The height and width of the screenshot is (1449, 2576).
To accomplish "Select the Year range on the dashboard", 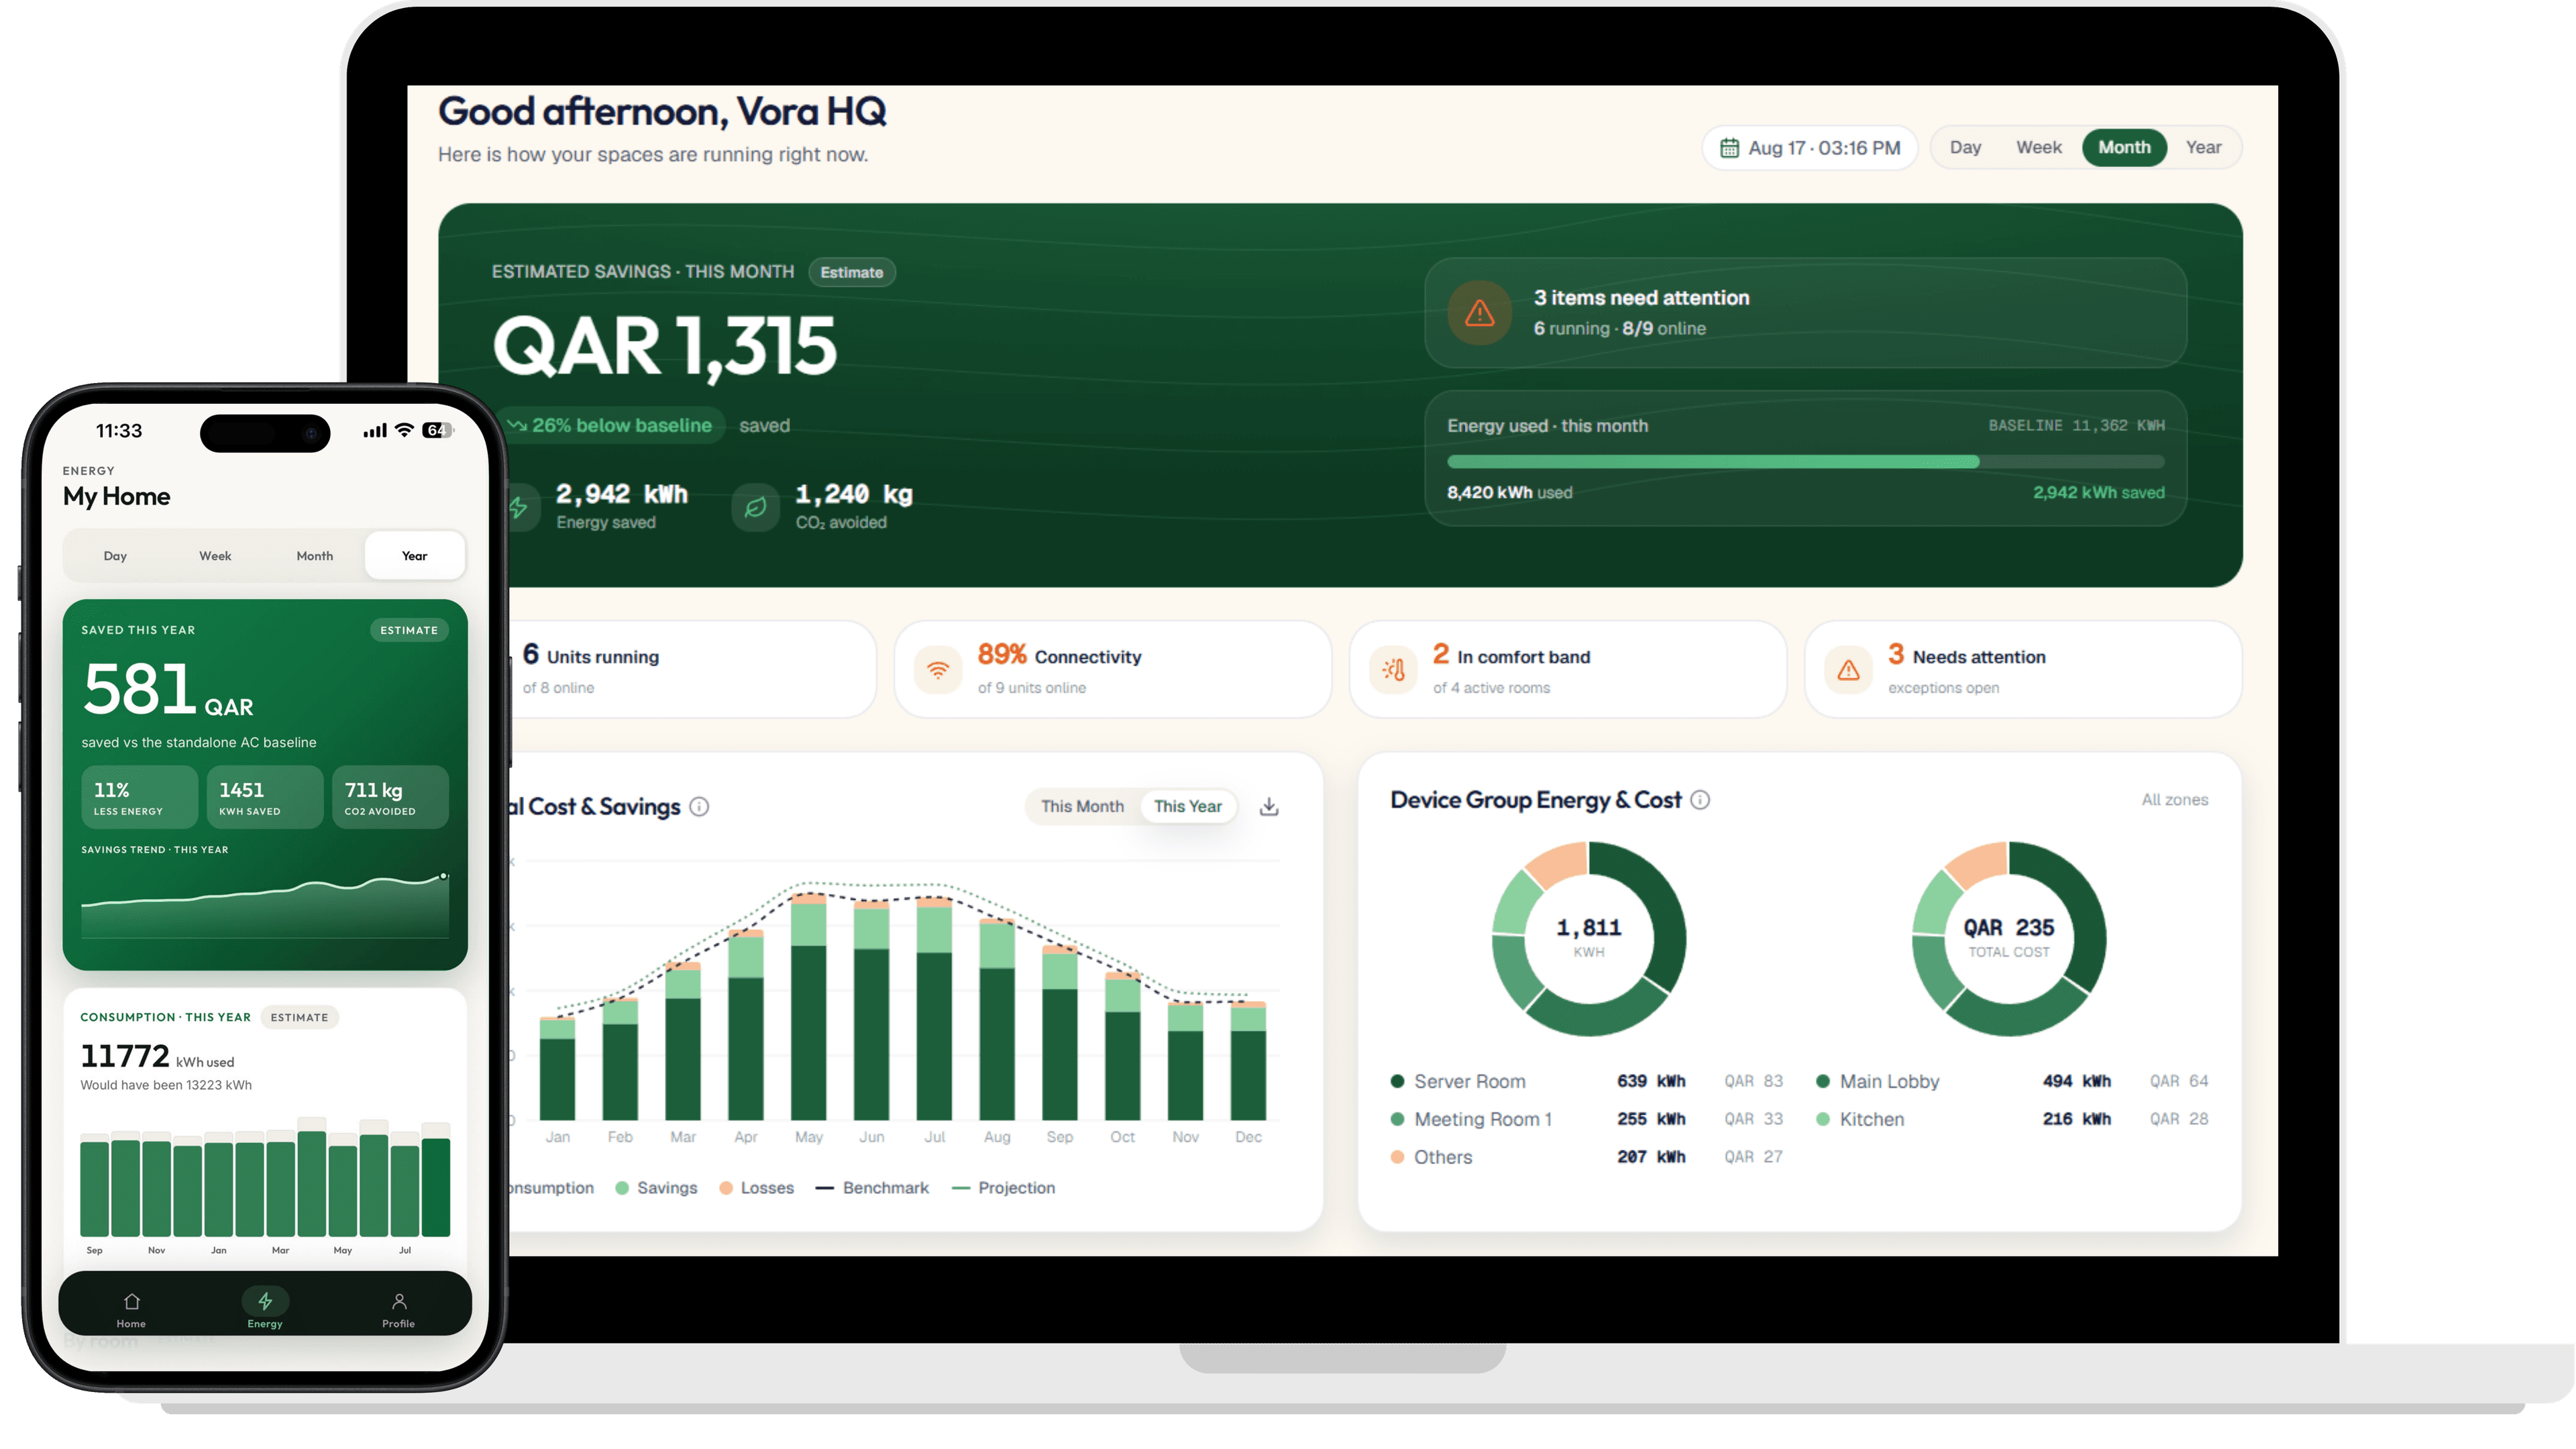I will click(x=2203, y=147).
